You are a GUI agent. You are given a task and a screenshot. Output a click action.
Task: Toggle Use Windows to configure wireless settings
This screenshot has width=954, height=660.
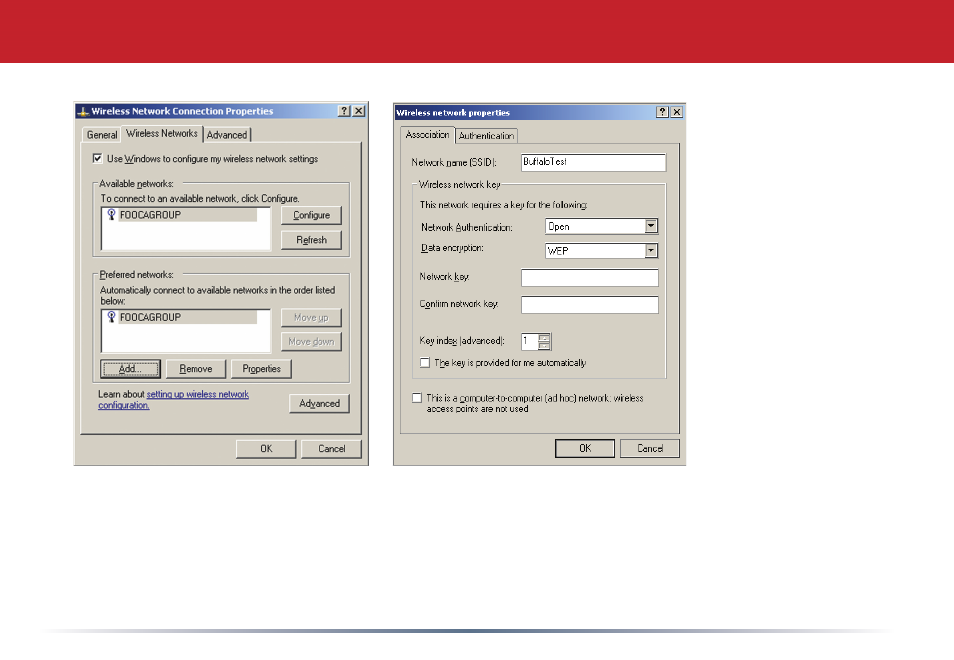(97, 158)
